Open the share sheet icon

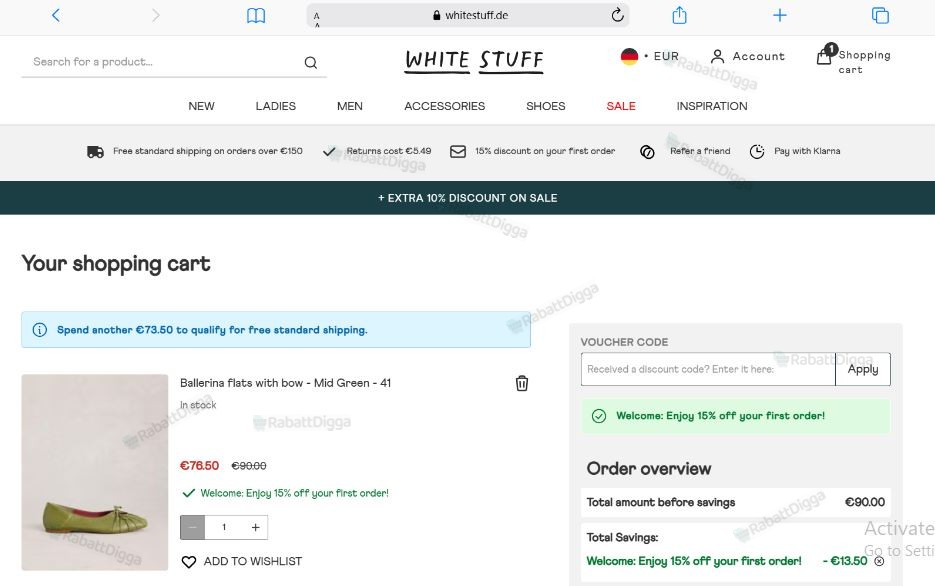pyautogui.click(x=679, y=15)
